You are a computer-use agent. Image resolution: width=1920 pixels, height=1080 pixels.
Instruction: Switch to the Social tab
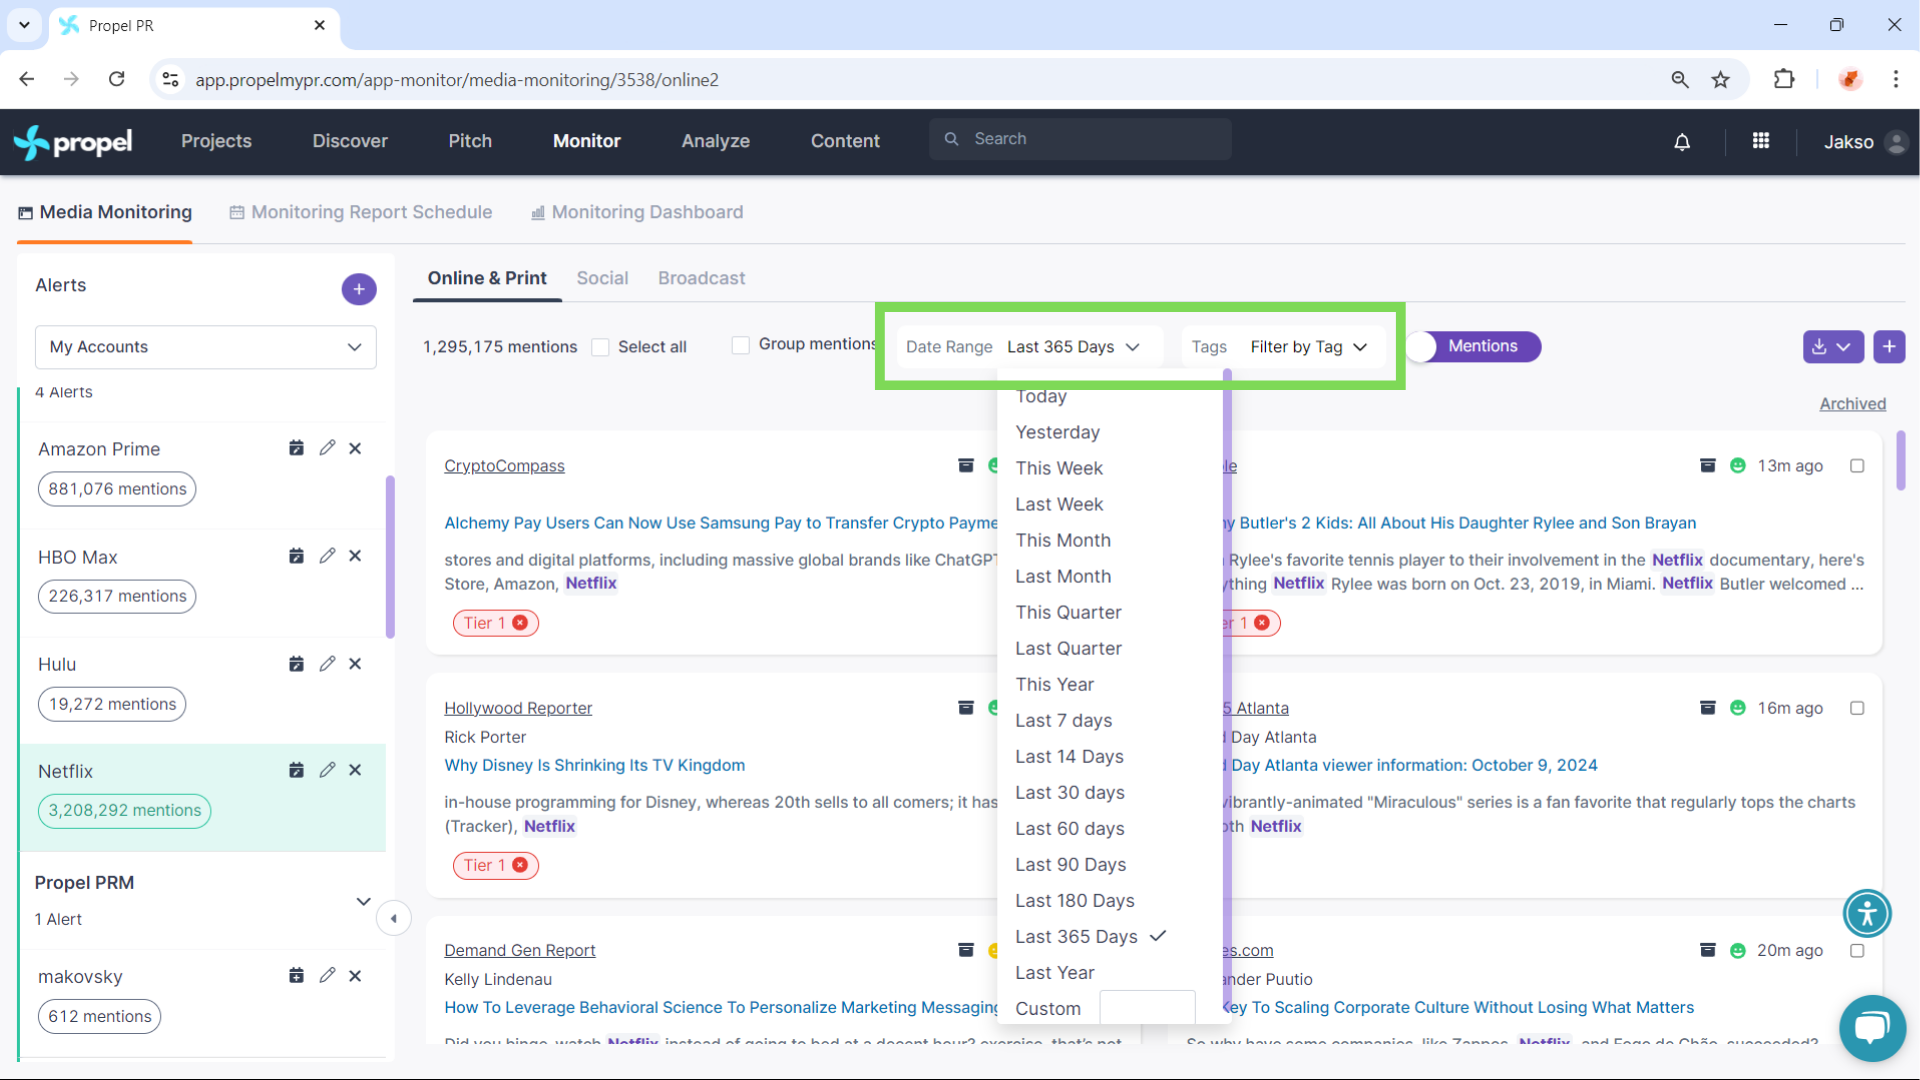[602, 278]
